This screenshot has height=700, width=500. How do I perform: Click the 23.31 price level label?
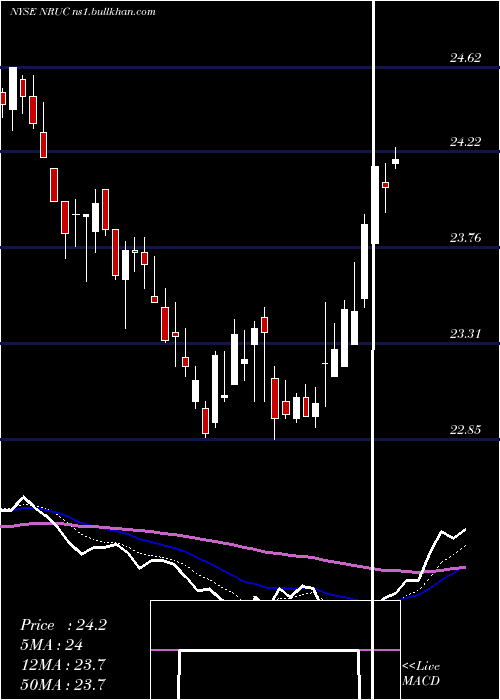[466, 333]
